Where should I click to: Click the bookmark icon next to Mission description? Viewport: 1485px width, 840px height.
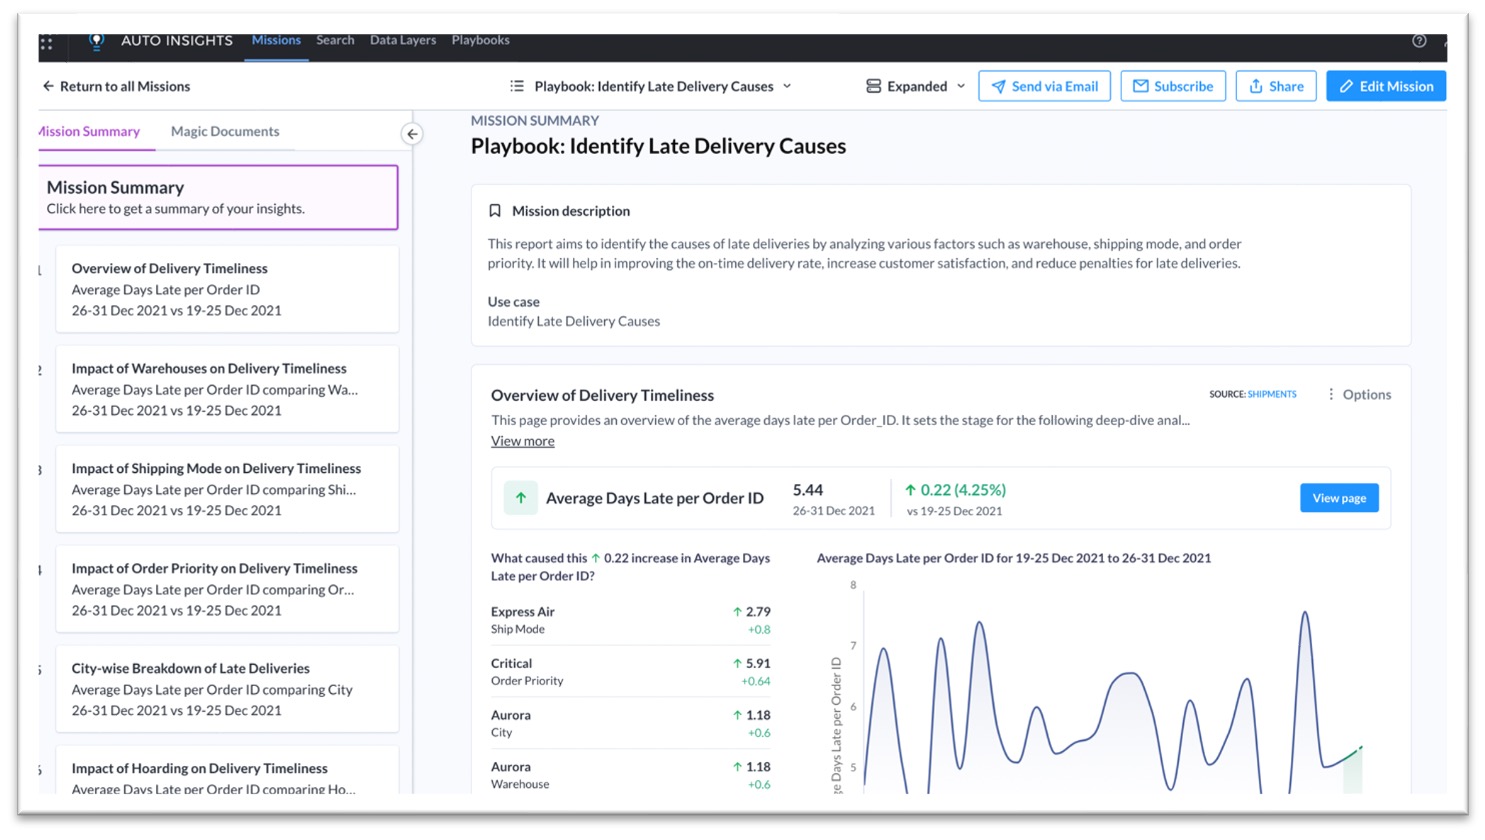[494, 211]
